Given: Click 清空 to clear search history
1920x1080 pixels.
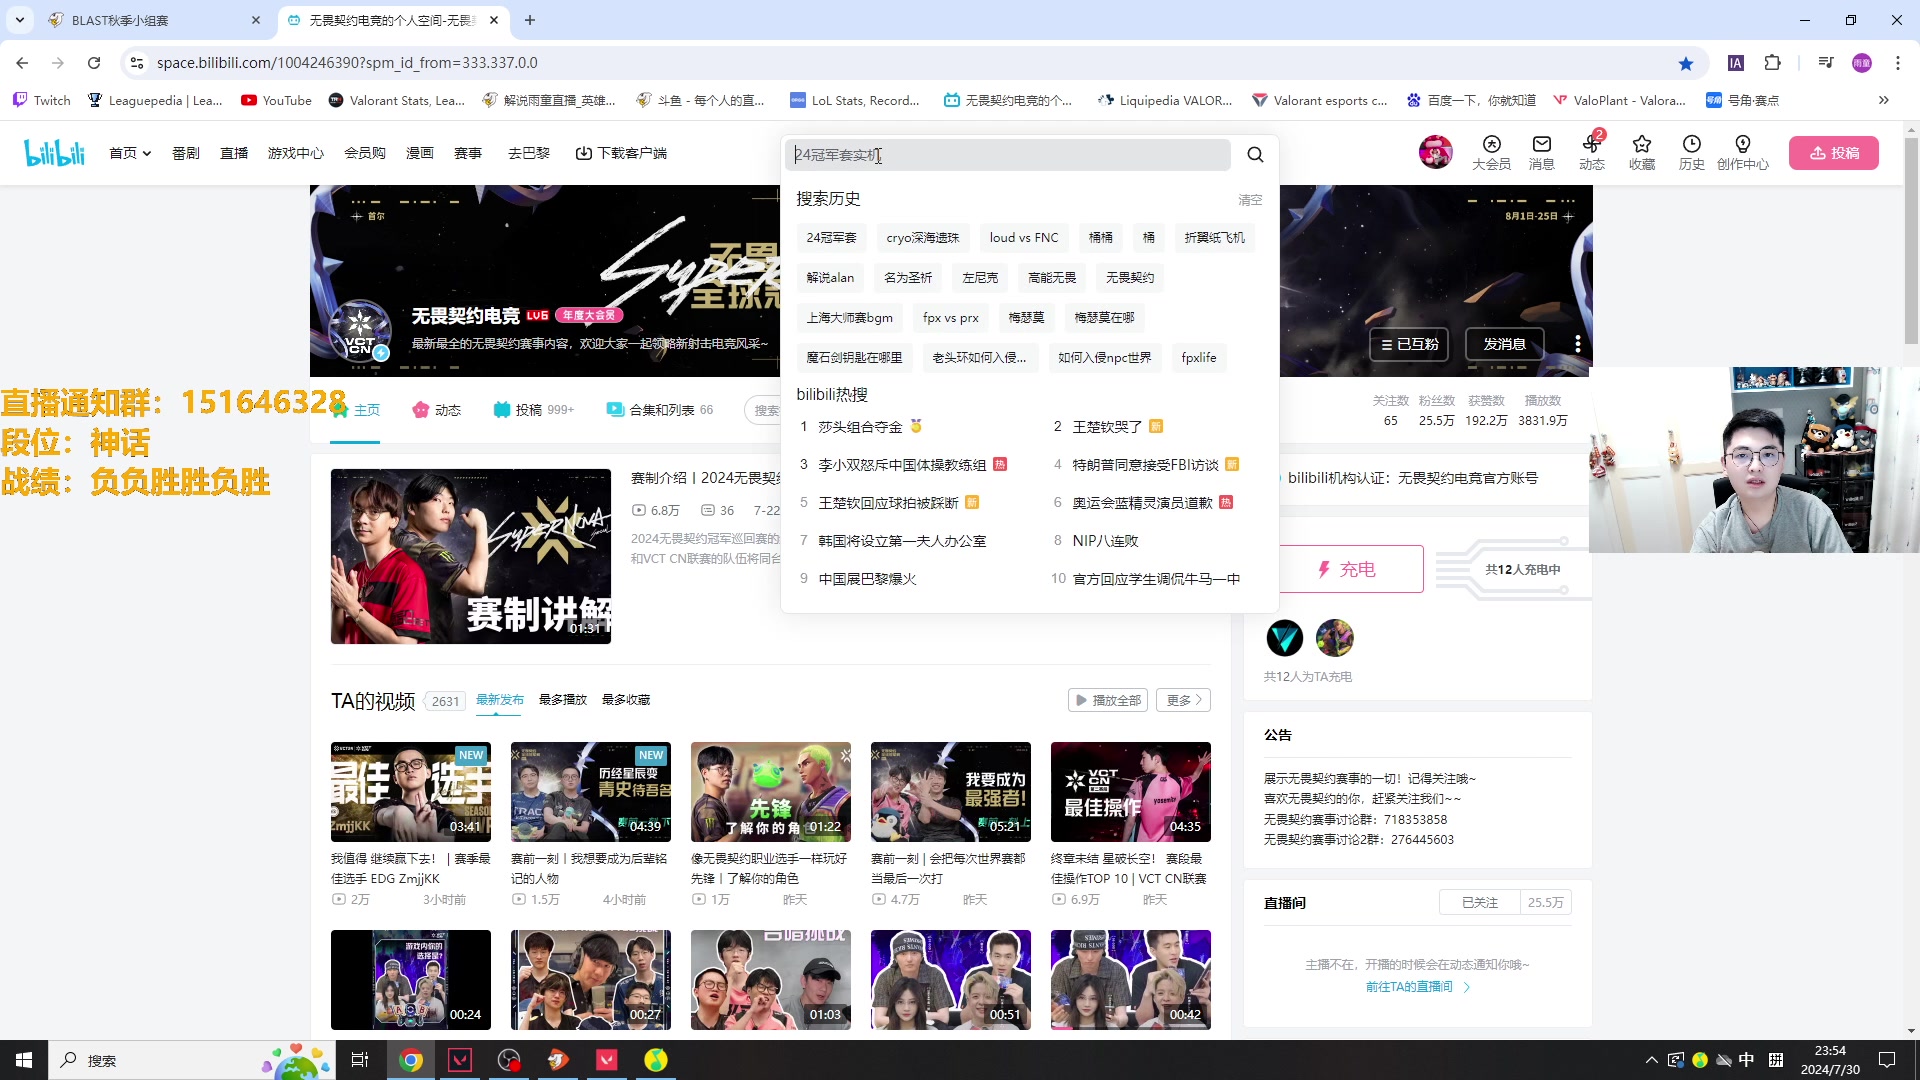Looking at the screenshot, I should coord(1250,199).
